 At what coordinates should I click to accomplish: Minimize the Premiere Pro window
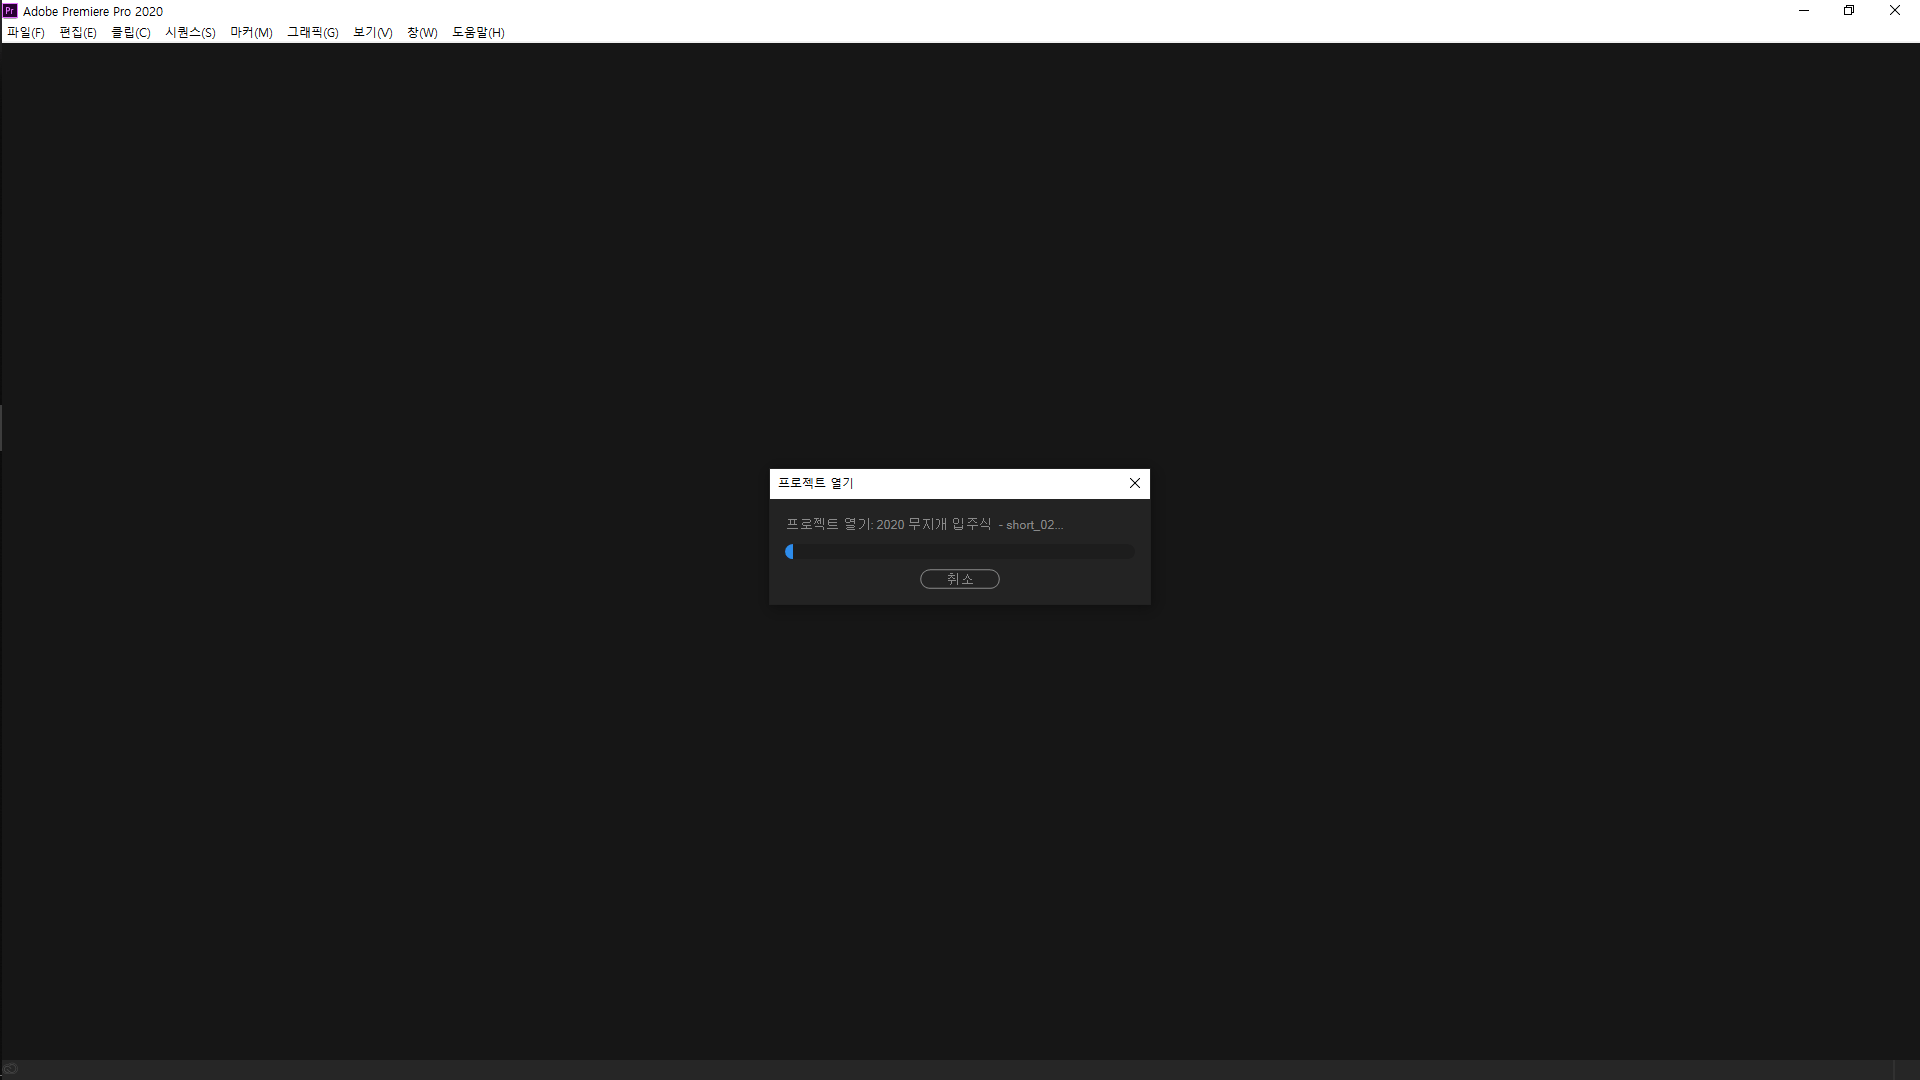[1804, 11]
